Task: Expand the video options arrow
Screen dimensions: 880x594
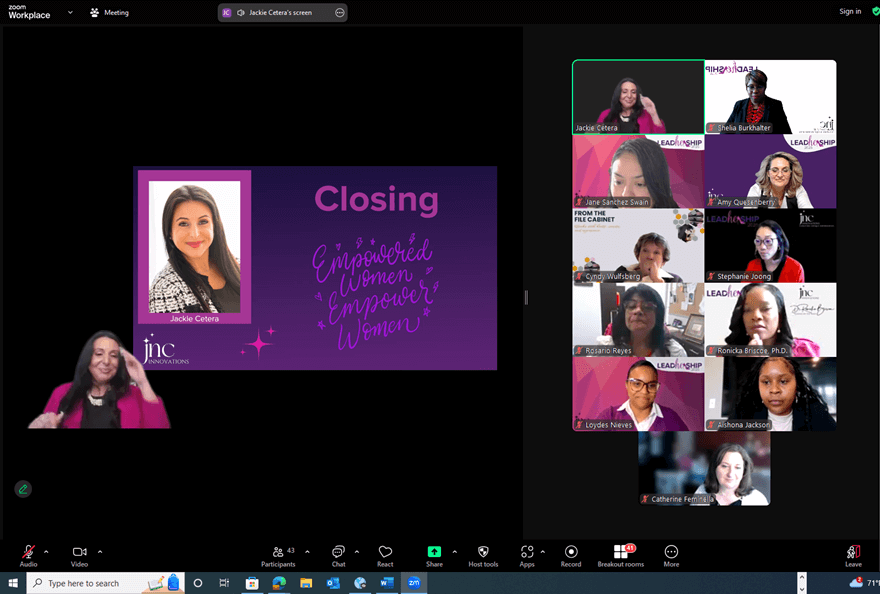Action: (100, 552)
